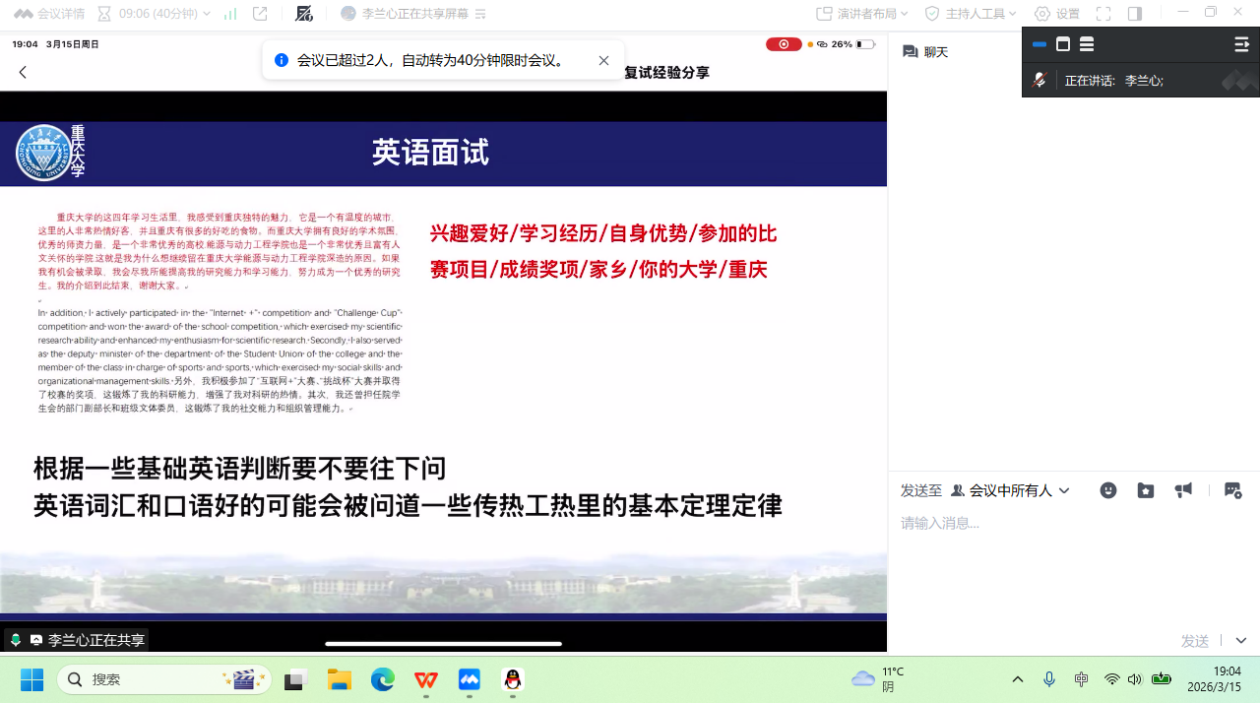This screenshot has width=1260, height=703.
Task: Dismiss the 40-minute limit notification
Action: click(604, 60)
